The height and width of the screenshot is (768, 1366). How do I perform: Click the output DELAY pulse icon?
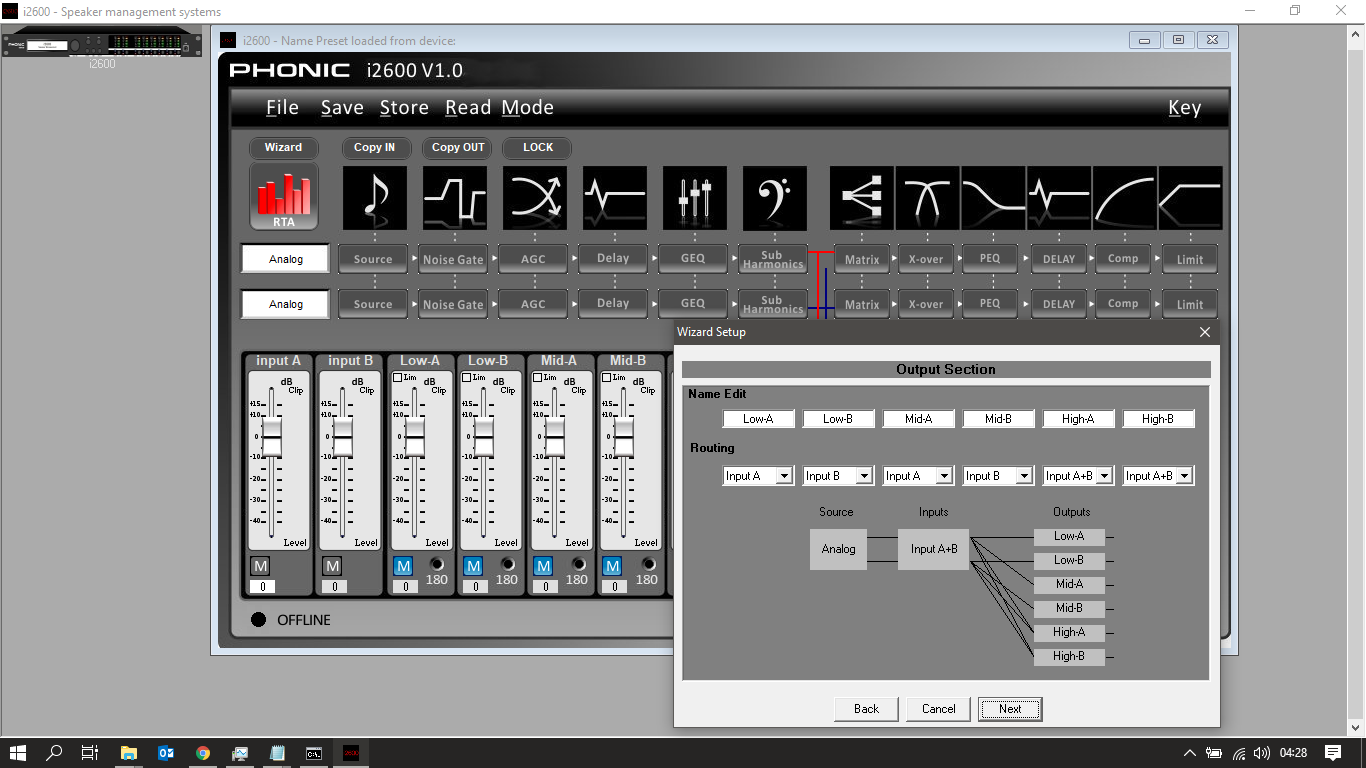point(1059,198)
